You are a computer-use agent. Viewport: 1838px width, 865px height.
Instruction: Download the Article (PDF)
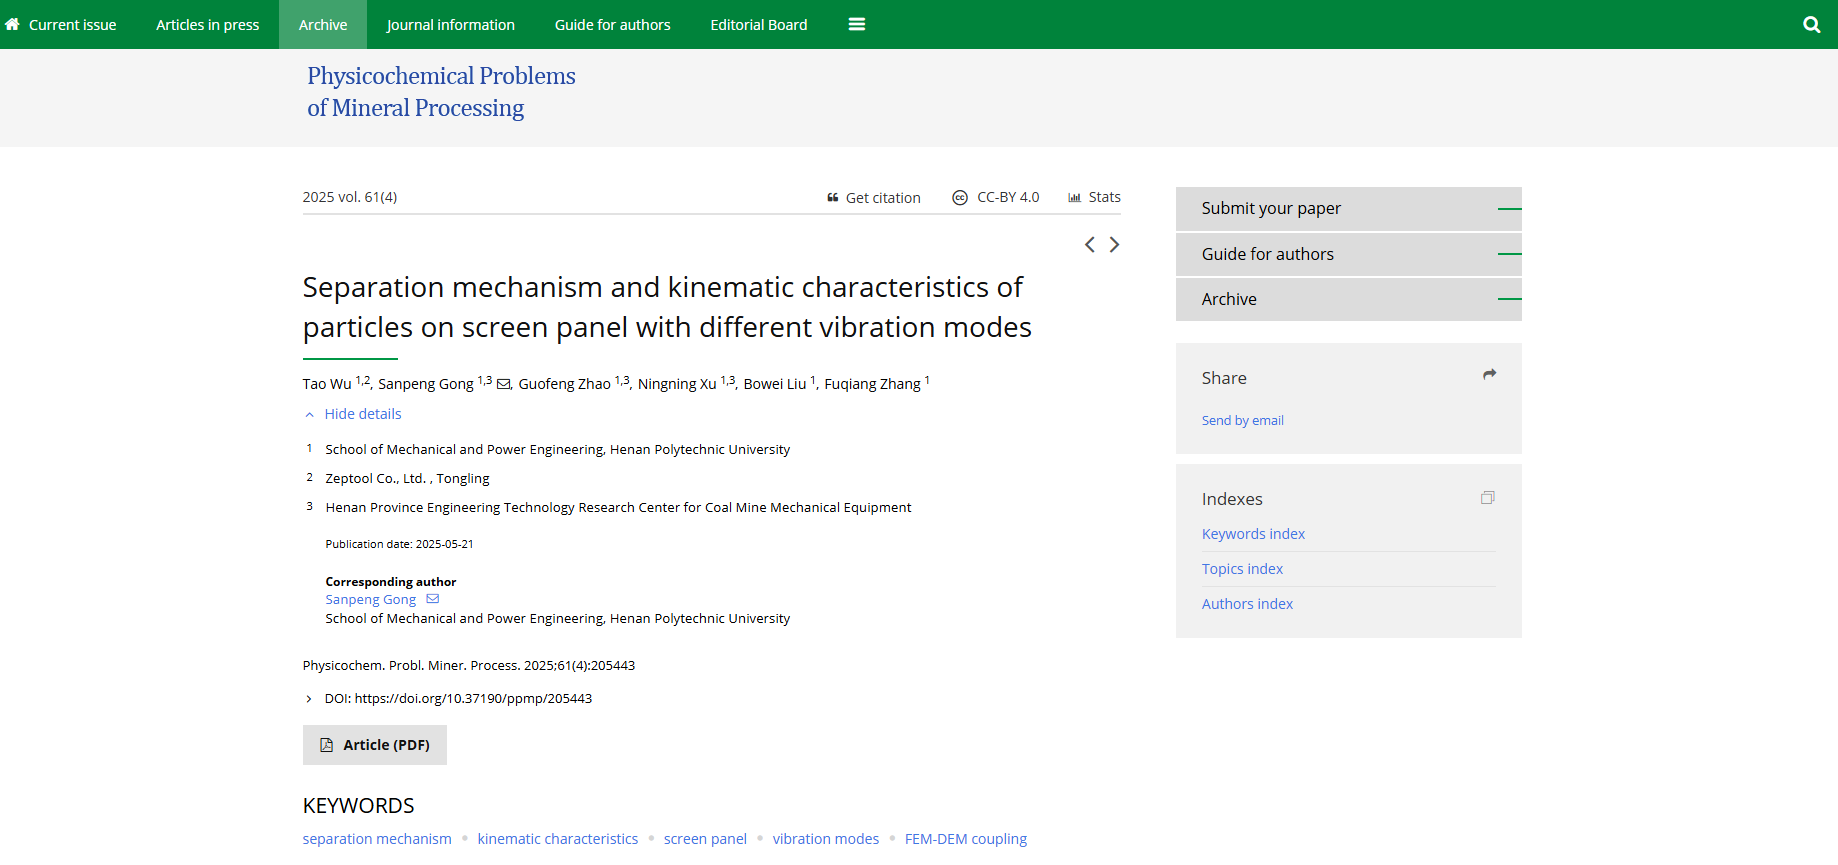pyautogui.click(x=375, y=745)
